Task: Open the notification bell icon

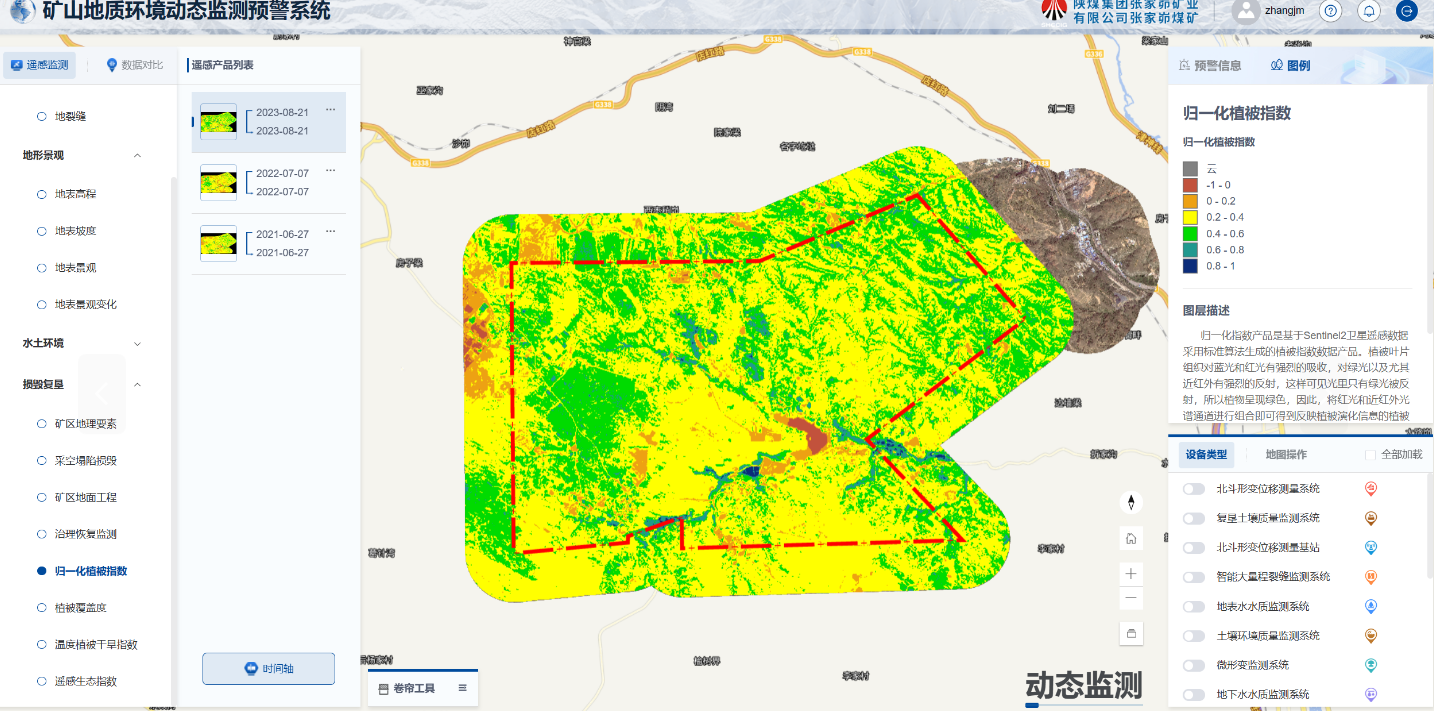Action: 1368,11
